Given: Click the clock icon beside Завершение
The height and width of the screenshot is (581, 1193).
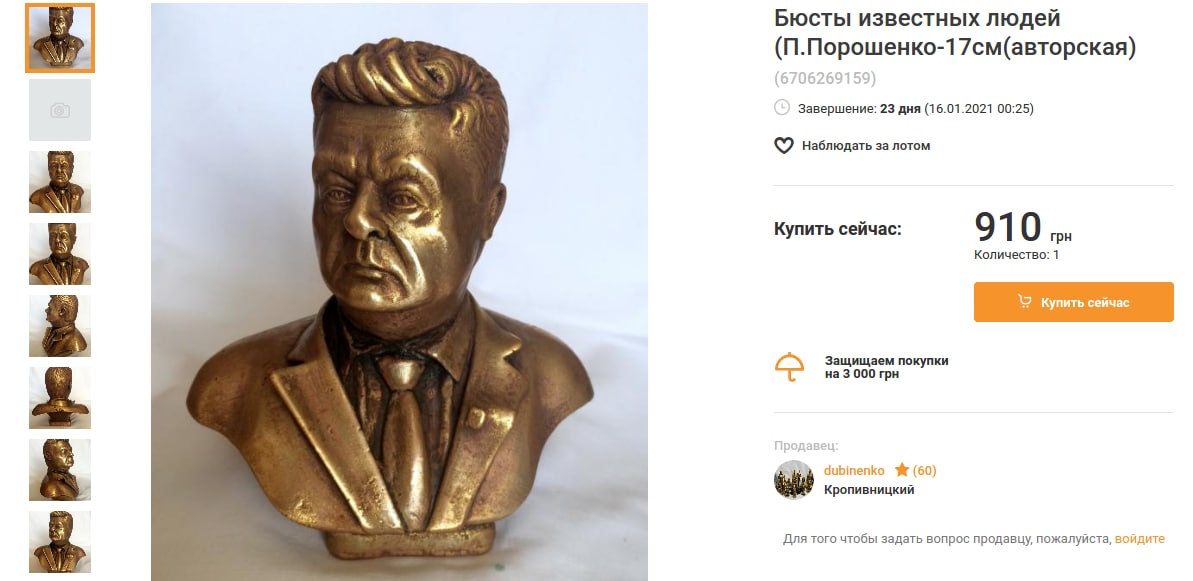Looking at the screenshot, I should click(x=782, y=107).
